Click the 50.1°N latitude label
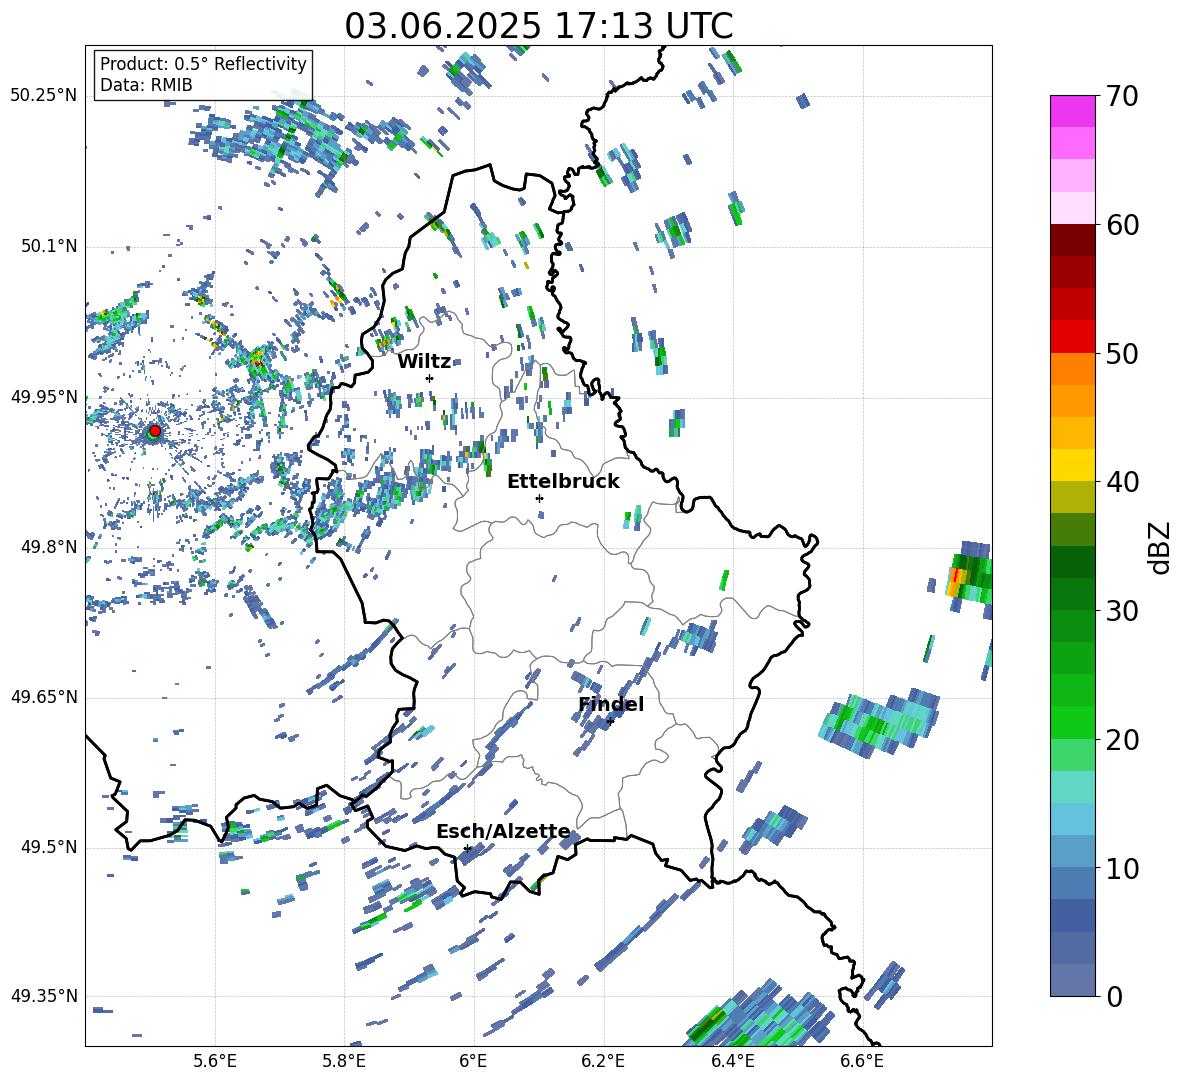The height and width of the screenshot is (1081, 1184). pyautogui.click(x=49, y=247)
